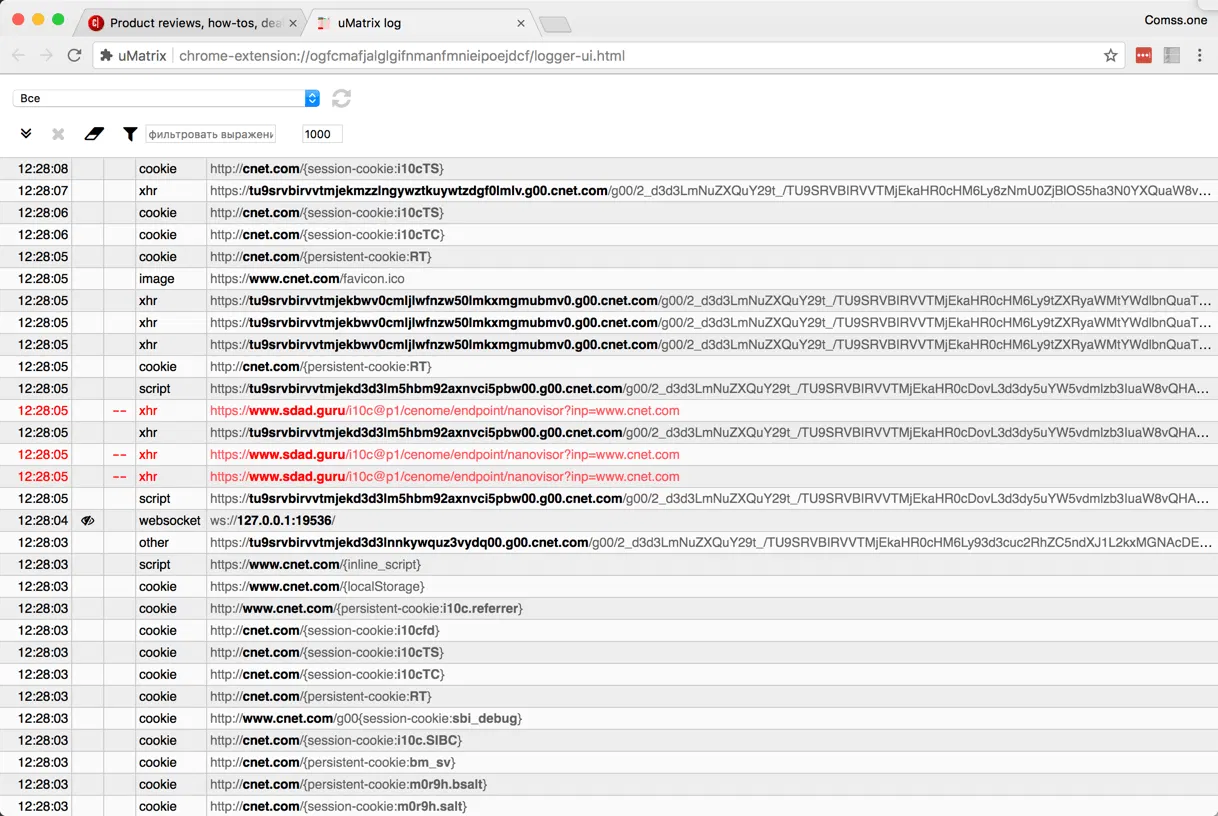Click the ws://127.0.0.1:19536 websocket entry
The height and width of the screenshot is (816, 1218).
pyautogui.click(x=272, y=521)
